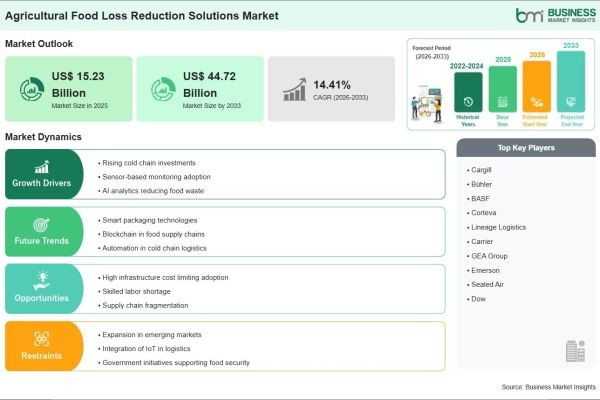Click the pie chart icon beside US$ 44.72 Billion
This screenshot has height=400, width=600.
coord(163,89)
